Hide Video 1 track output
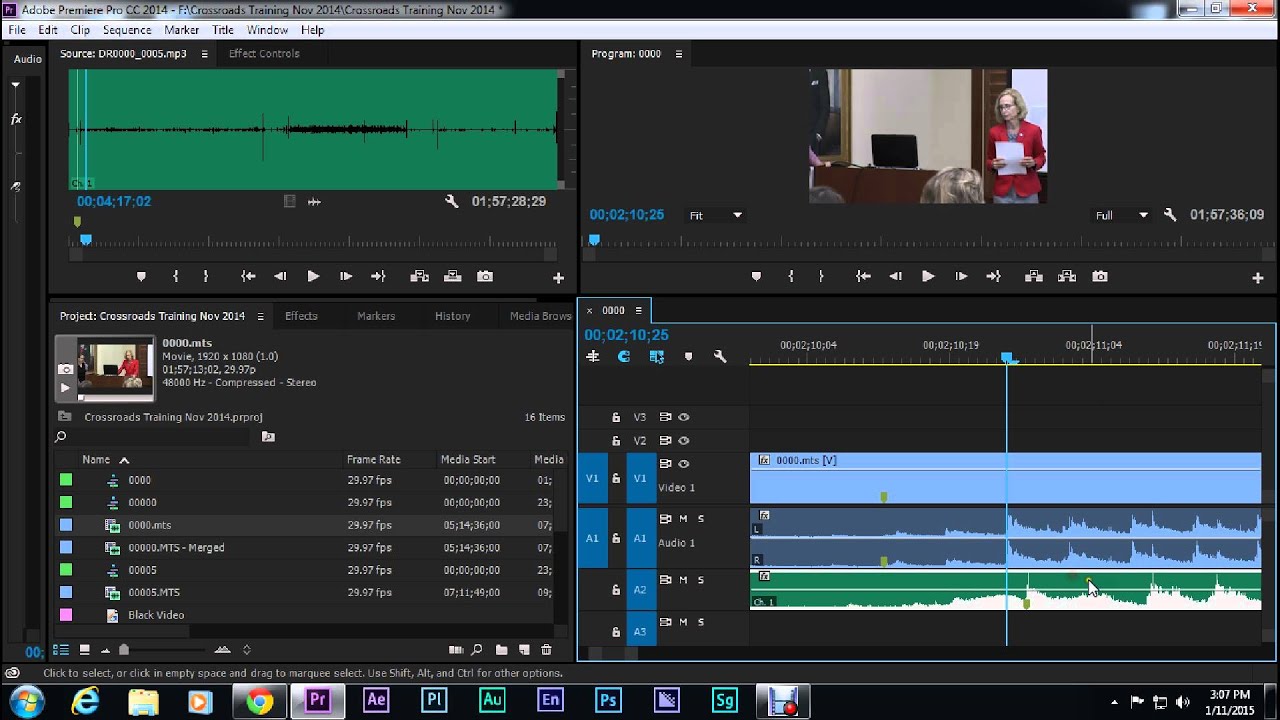Screen dimensions: 1280x720 [x=684, y=464]
